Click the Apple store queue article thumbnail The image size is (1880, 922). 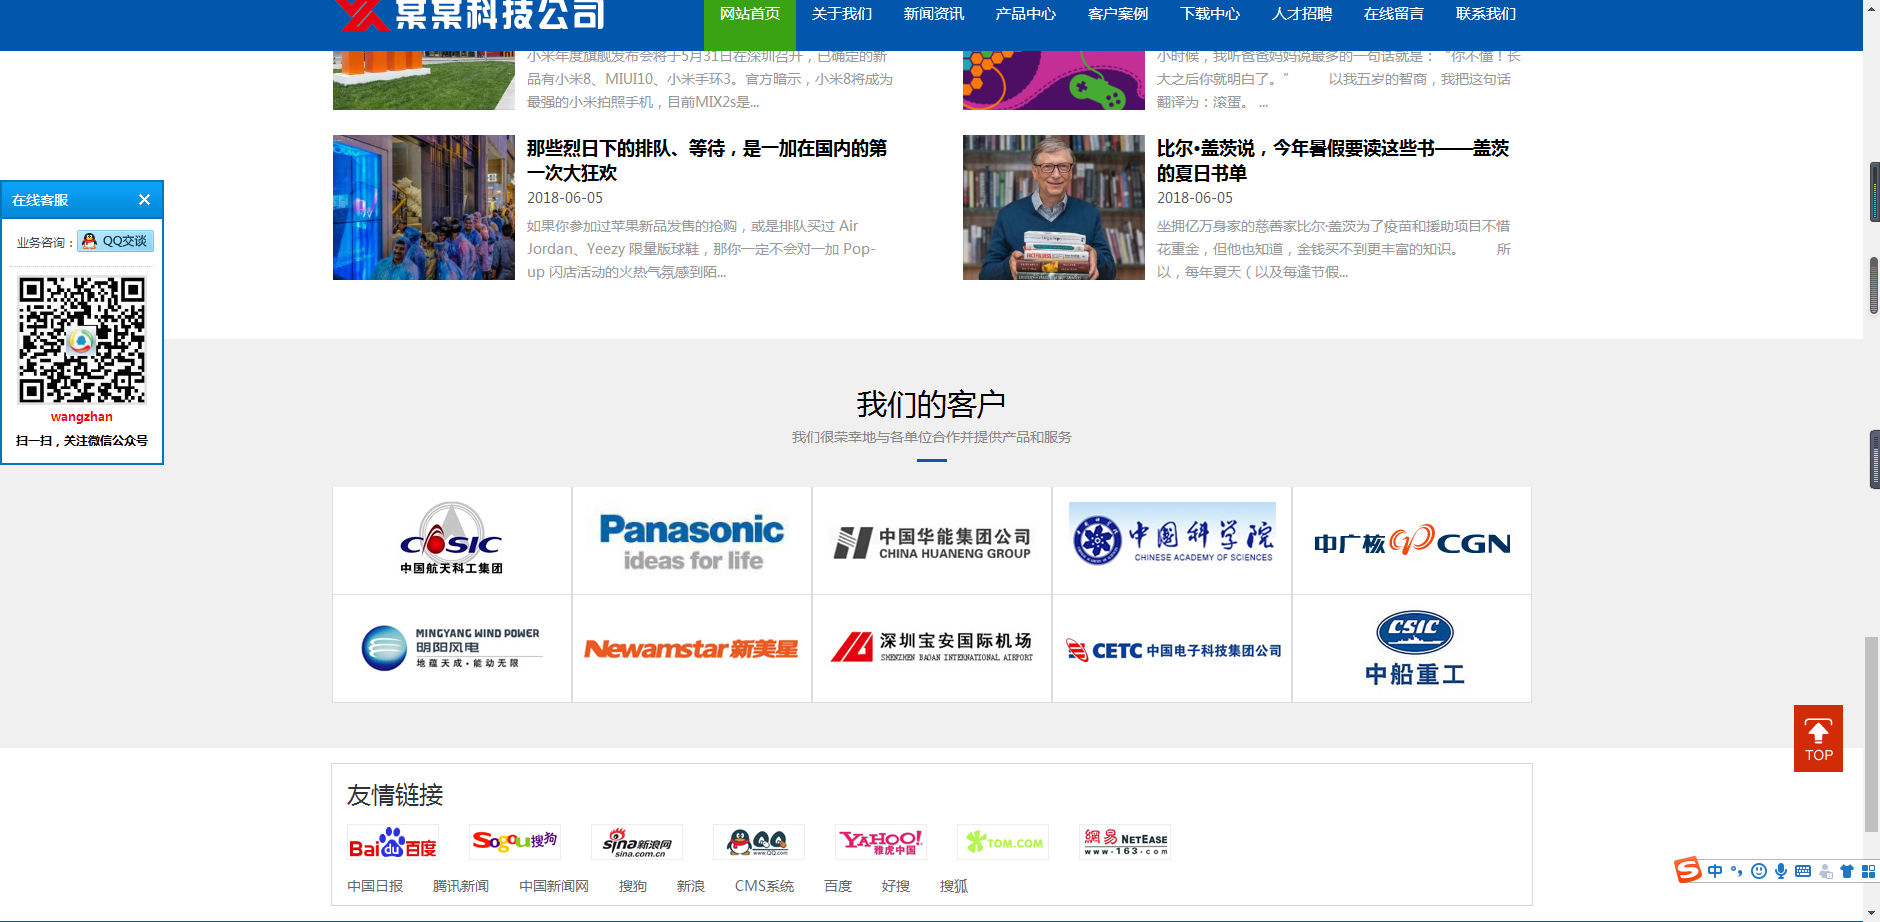(424, 207)
